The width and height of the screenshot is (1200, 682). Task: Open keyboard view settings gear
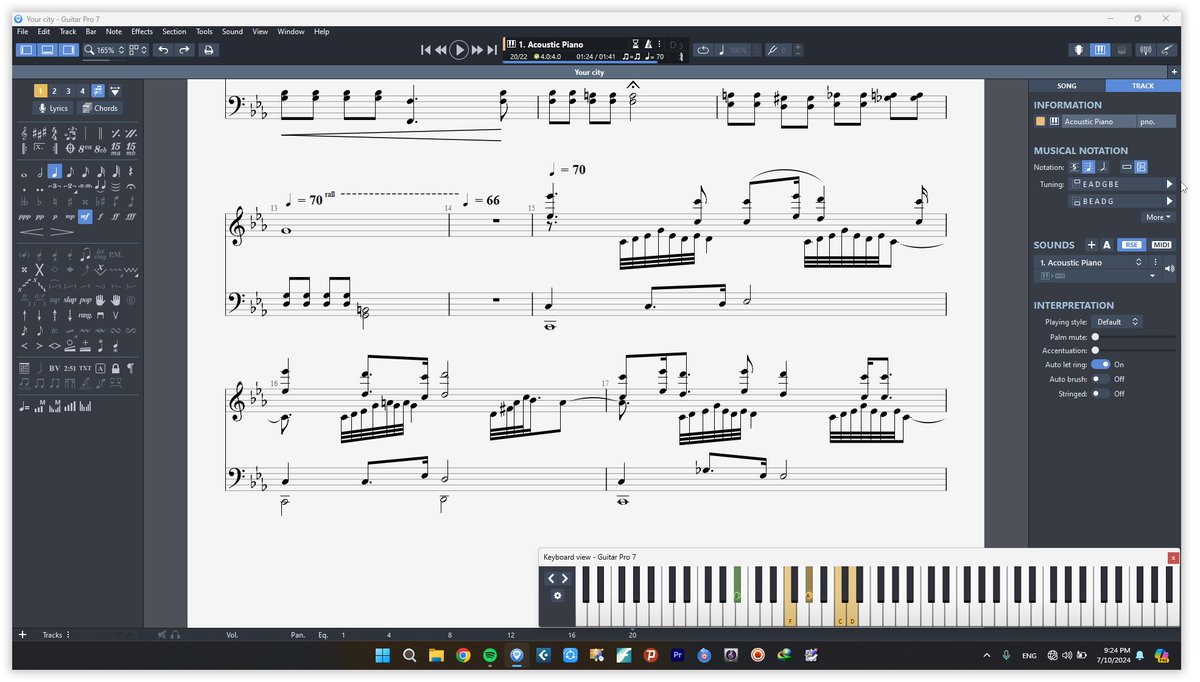pos(557,595)
